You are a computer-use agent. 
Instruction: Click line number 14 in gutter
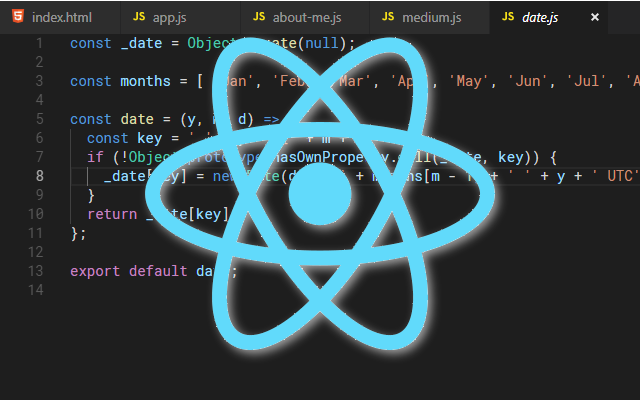click(x=36, y=290)
